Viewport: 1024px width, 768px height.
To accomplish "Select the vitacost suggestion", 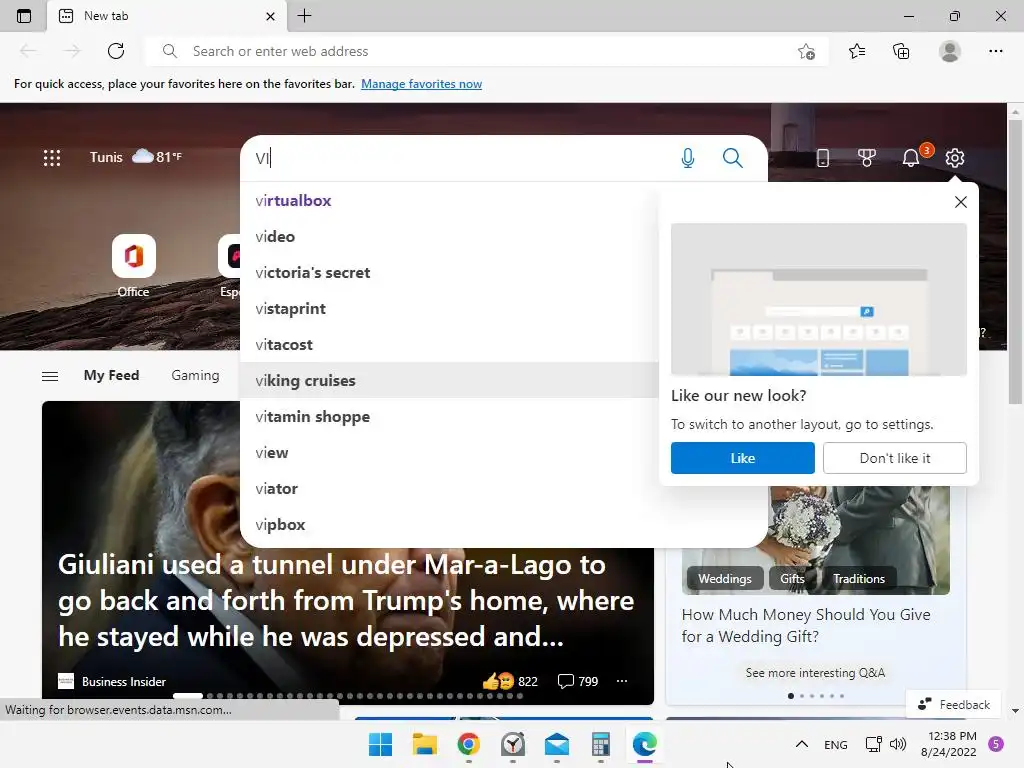I will [x=449, y=344].
